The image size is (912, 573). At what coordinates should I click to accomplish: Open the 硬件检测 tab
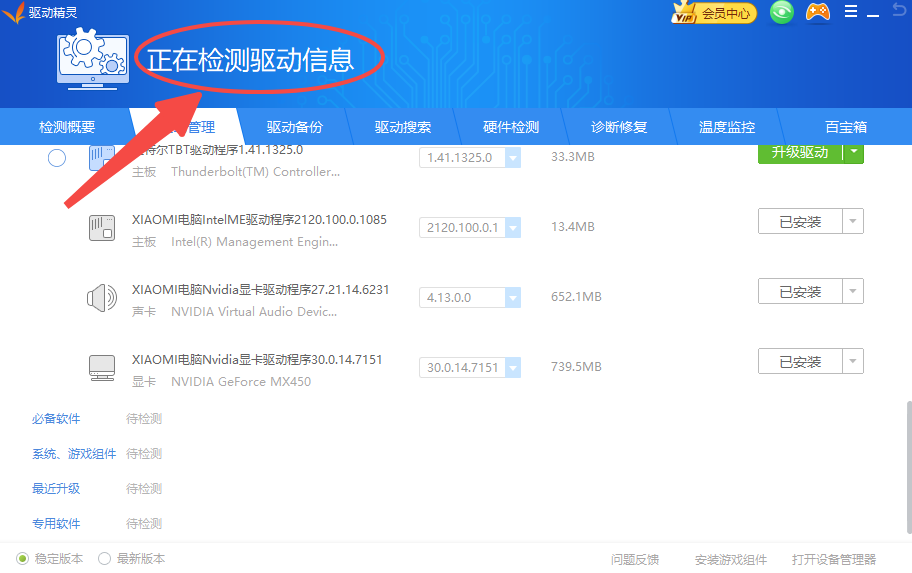(511, 127)
